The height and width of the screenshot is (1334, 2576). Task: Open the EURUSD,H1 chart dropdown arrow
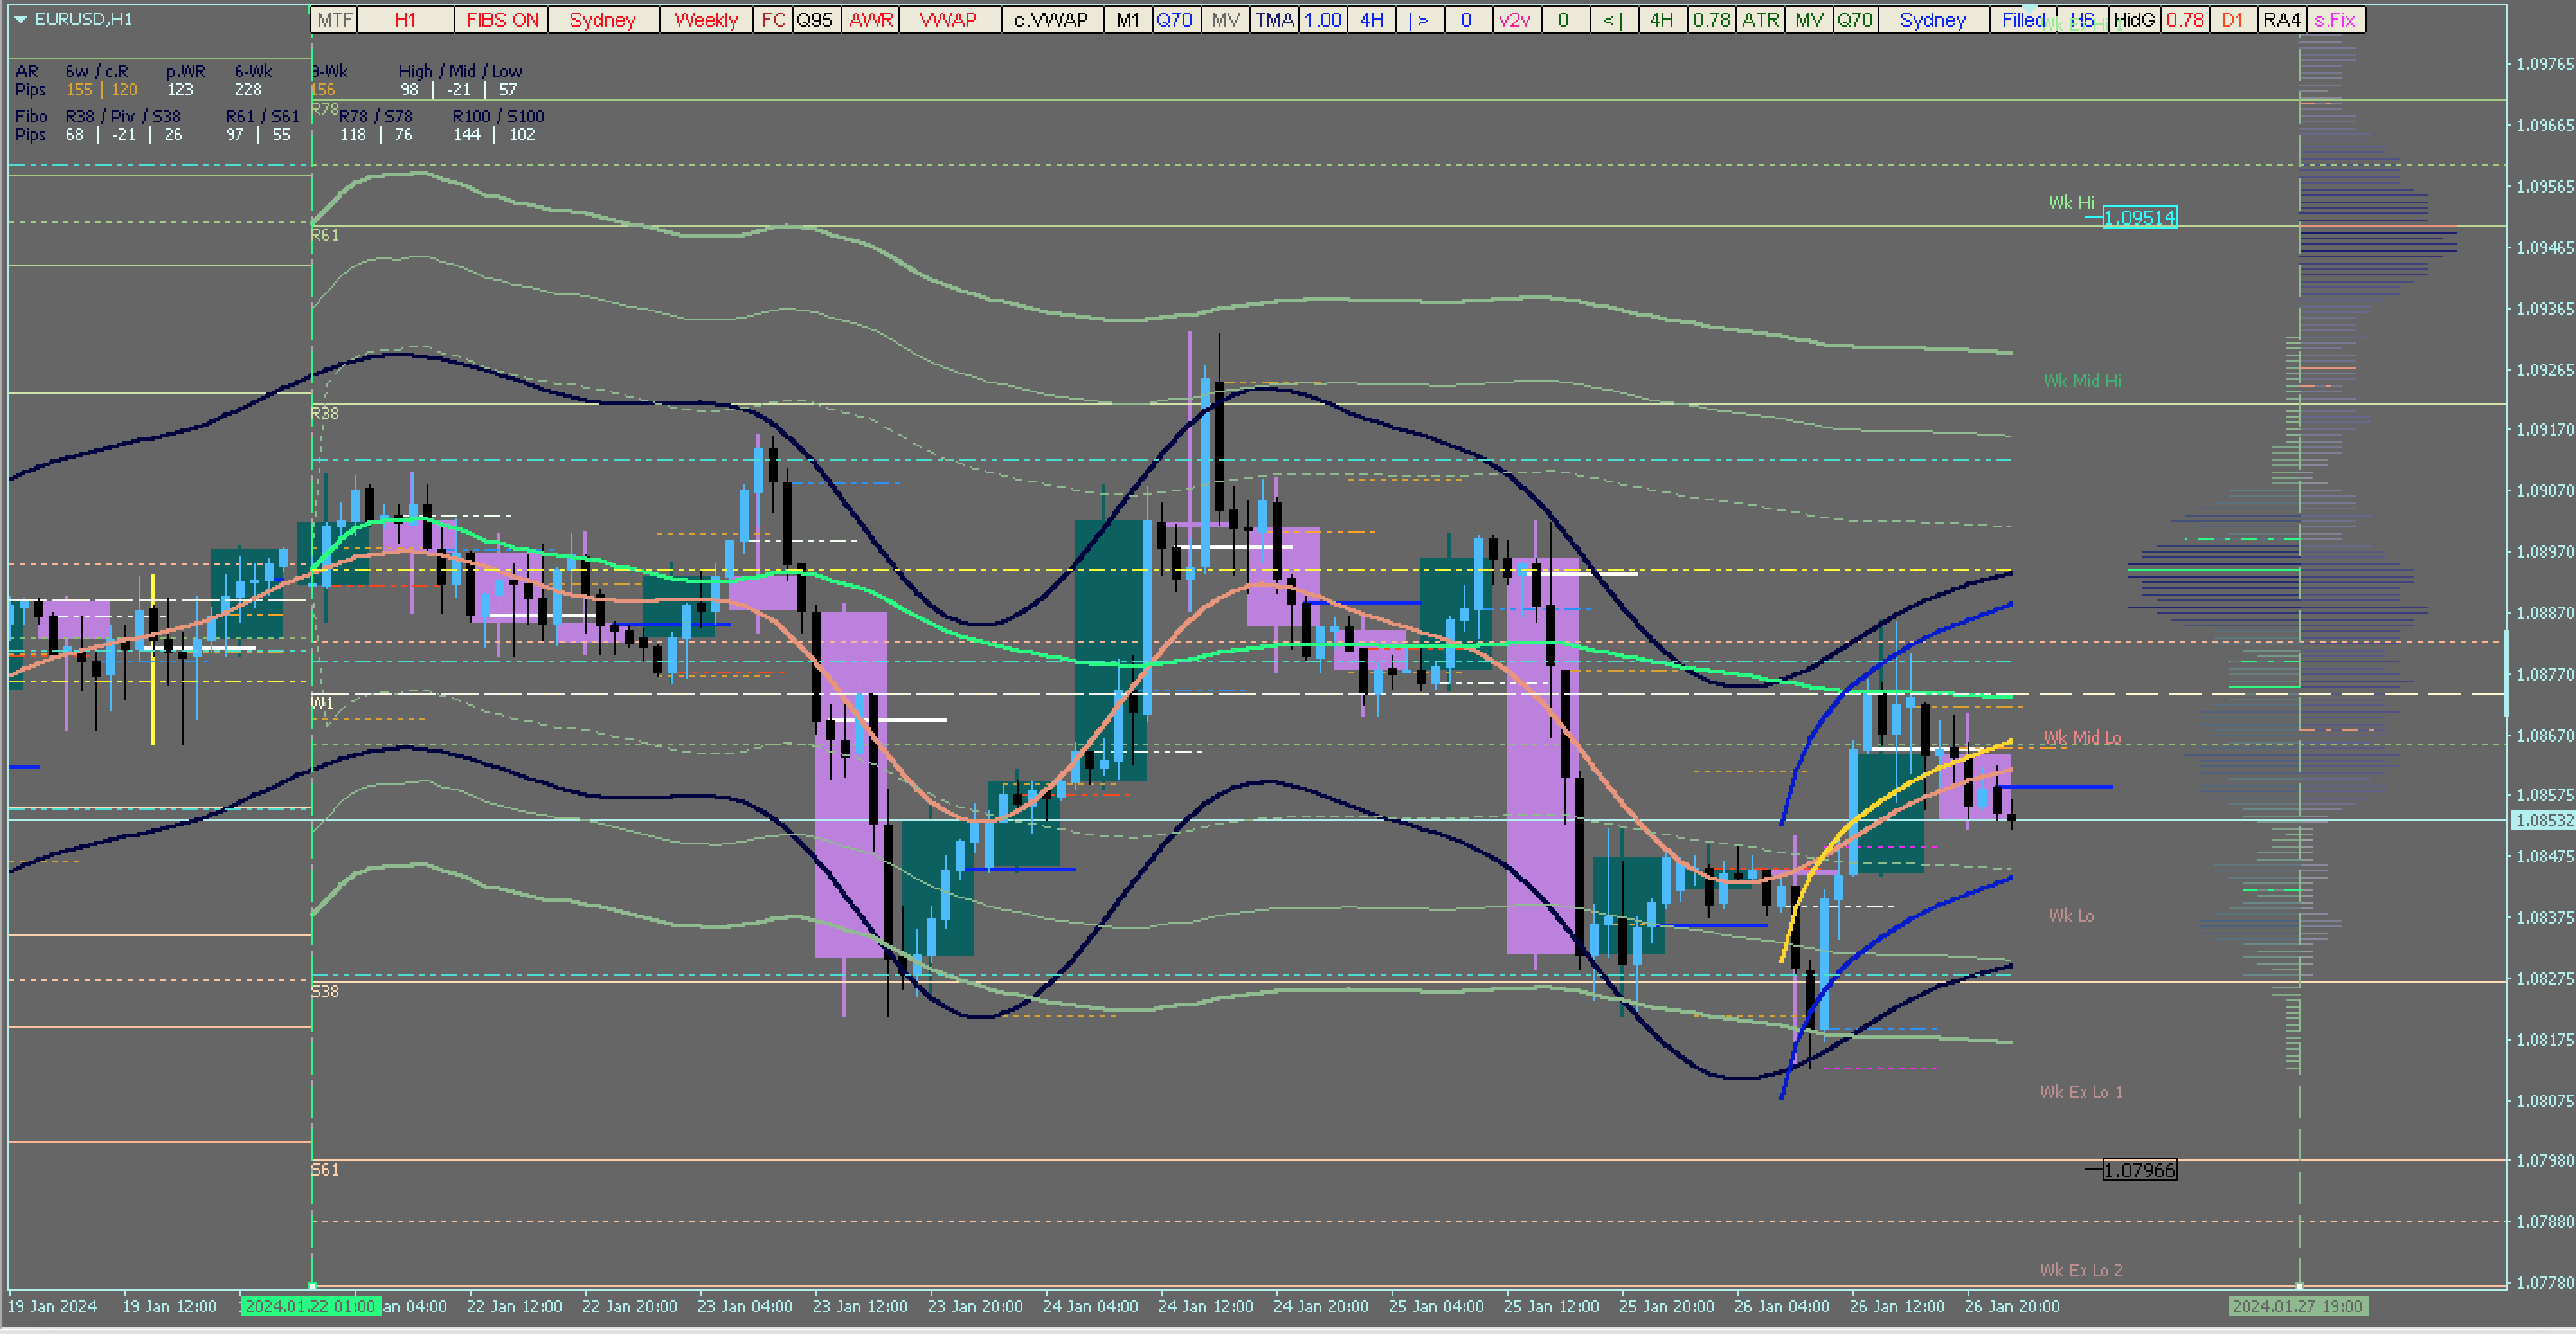tap(20, 20)
